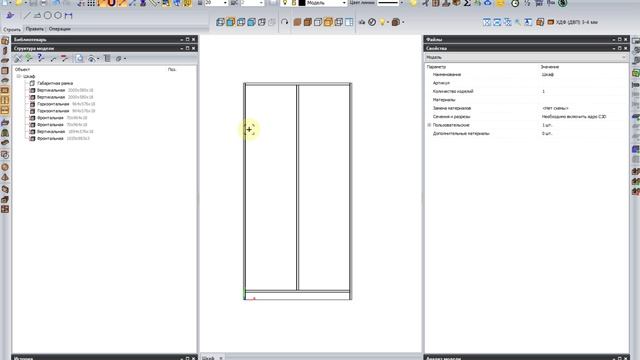Open the Операции tab
This screenshot has height=360, width=640.
[60, 29]
